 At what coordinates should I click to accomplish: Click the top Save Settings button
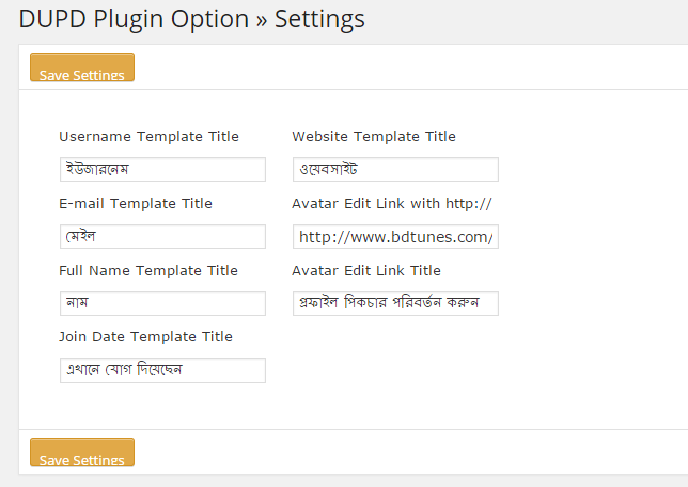coord(82,68)
